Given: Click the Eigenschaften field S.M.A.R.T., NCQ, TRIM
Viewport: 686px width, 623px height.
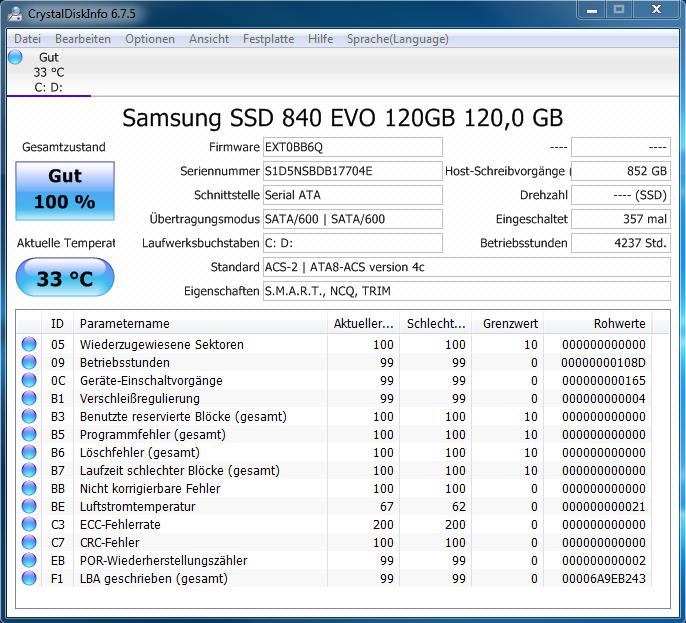Looking at the screenshot, I should pos(466,291).
